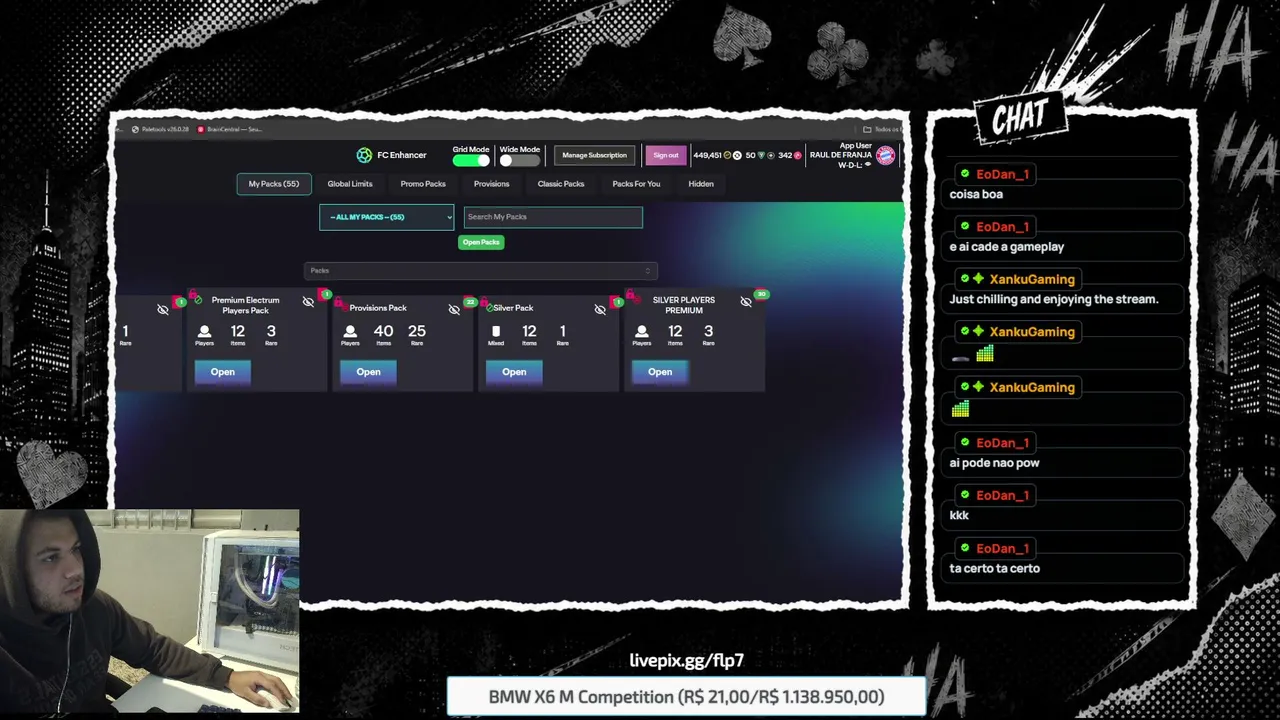Click XankuGaming username above "Just chilling" message

tap(1032, 279)
